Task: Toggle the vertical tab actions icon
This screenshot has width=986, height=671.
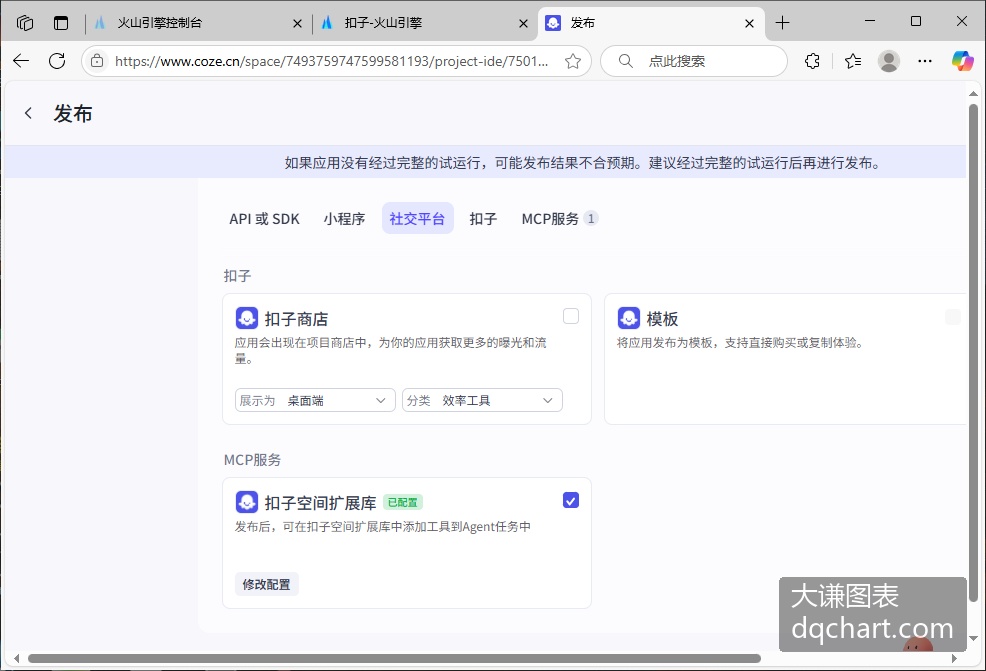Action: pos(61,23)
